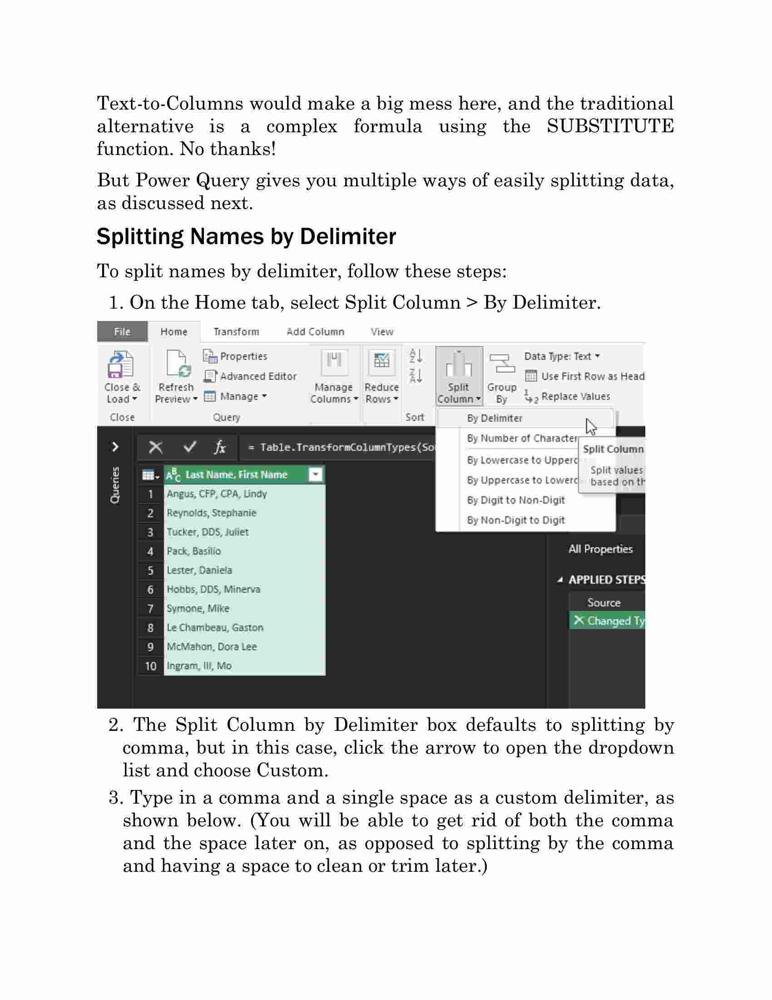Confirm the formula with the checkmark icon

(189, 447)
